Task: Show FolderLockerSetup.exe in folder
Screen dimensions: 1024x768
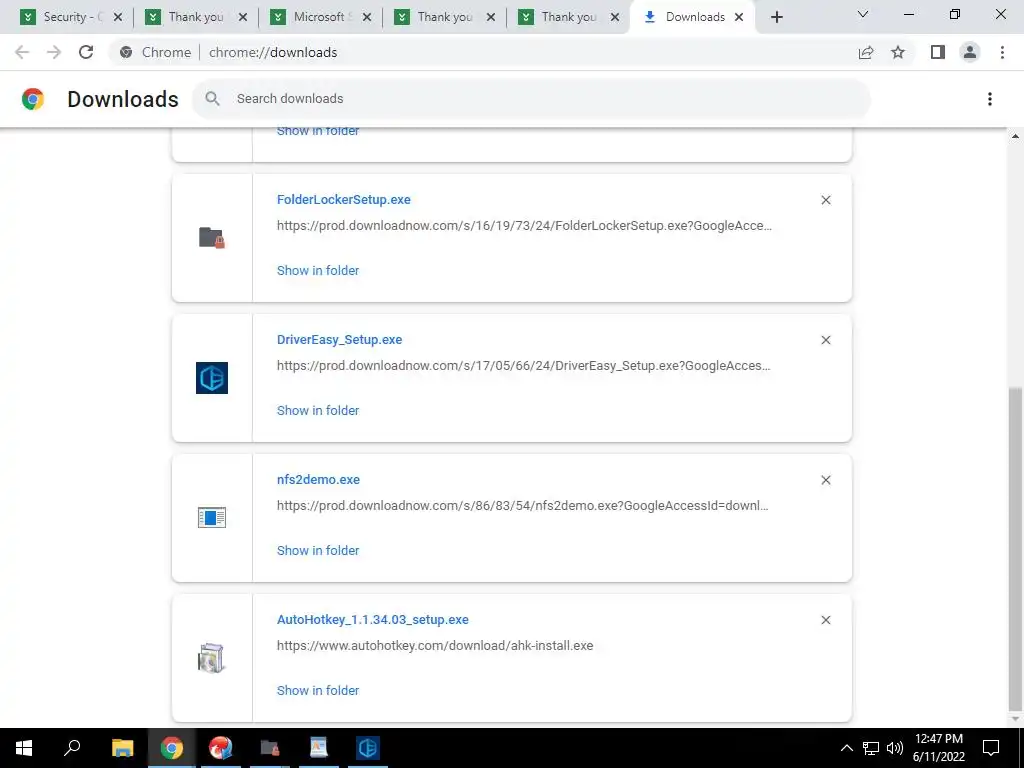Action: (318, 270)
